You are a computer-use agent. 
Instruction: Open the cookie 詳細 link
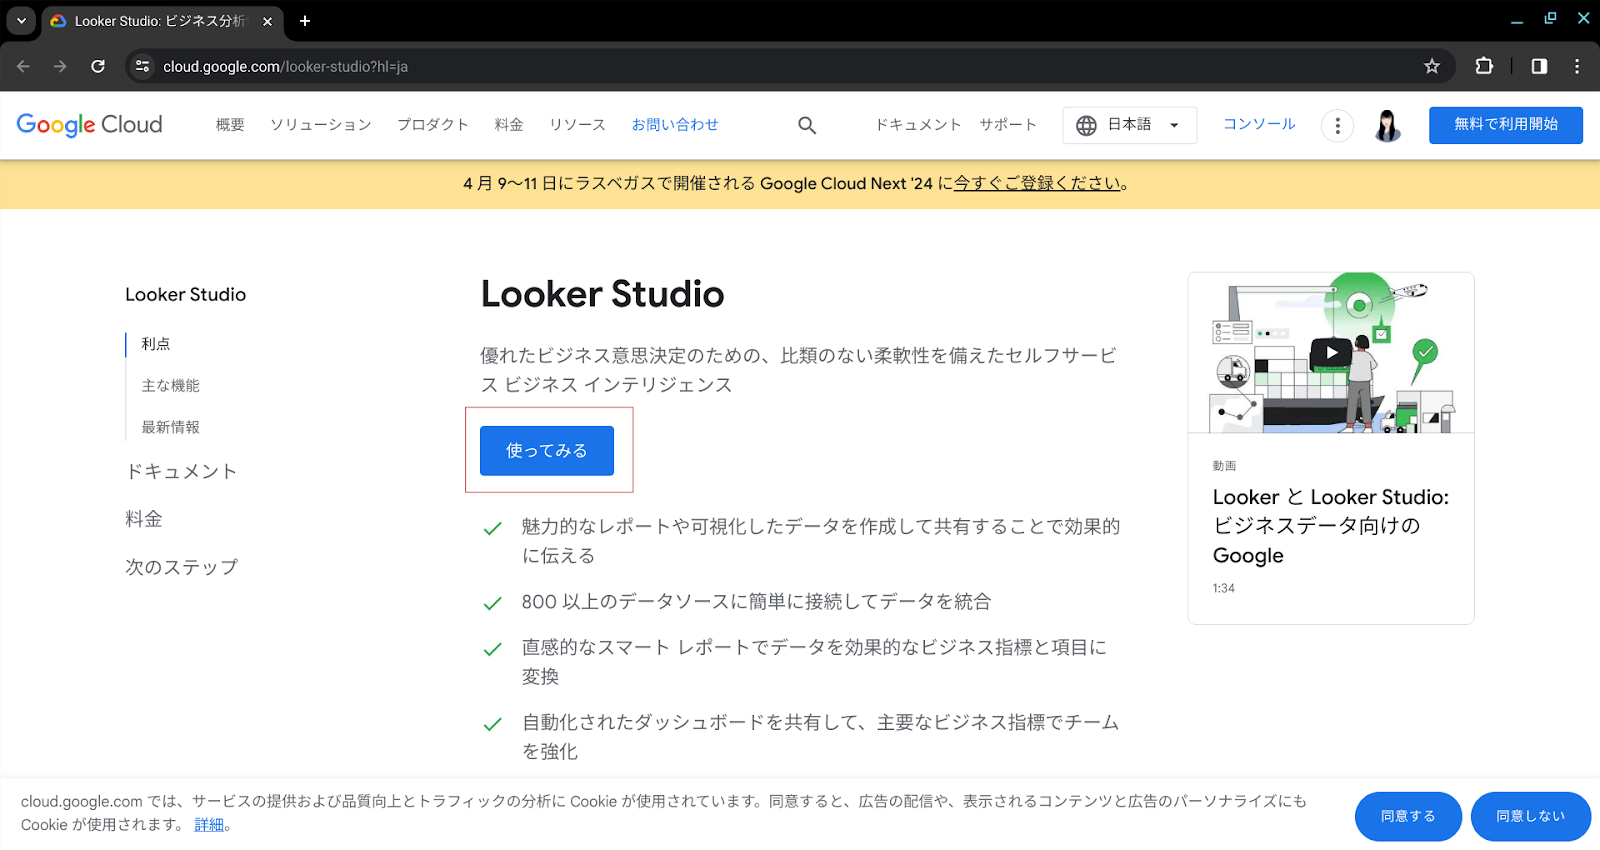(209, 825)
